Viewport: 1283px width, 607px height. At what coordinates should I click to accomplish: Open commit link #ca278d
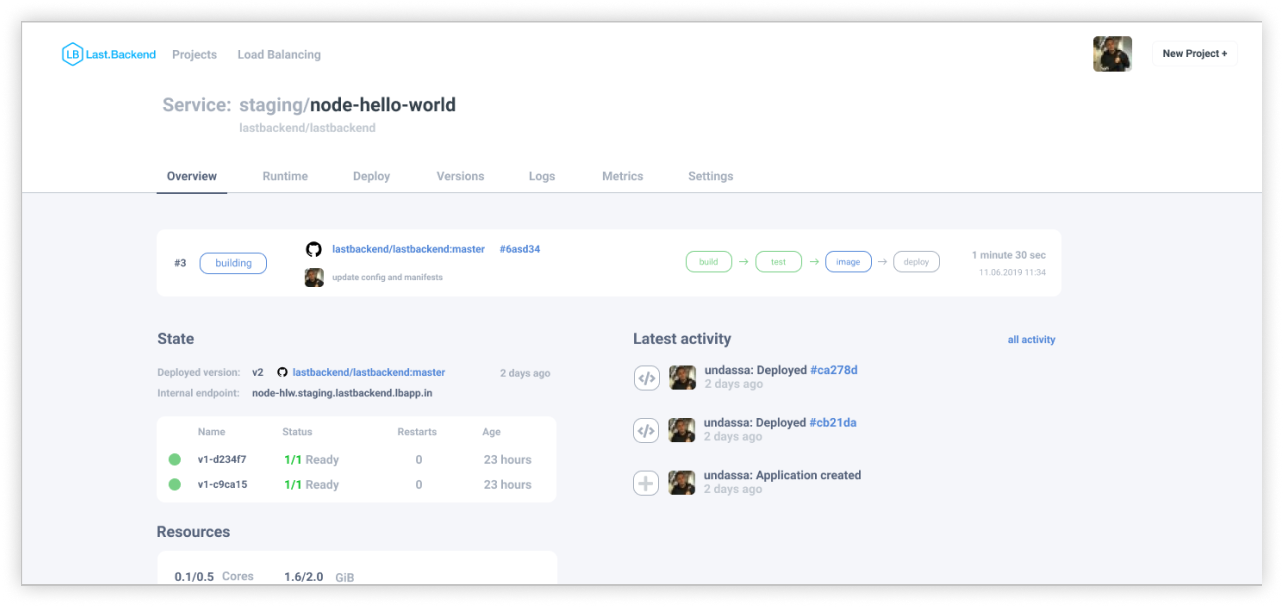pyautogui.click(x=834, y=370)
